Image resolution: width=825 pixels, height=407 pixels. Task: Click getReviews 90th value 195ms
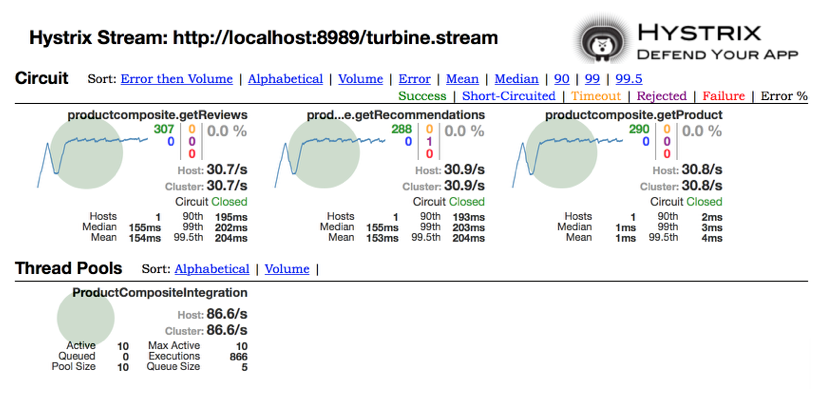[231, 218]
